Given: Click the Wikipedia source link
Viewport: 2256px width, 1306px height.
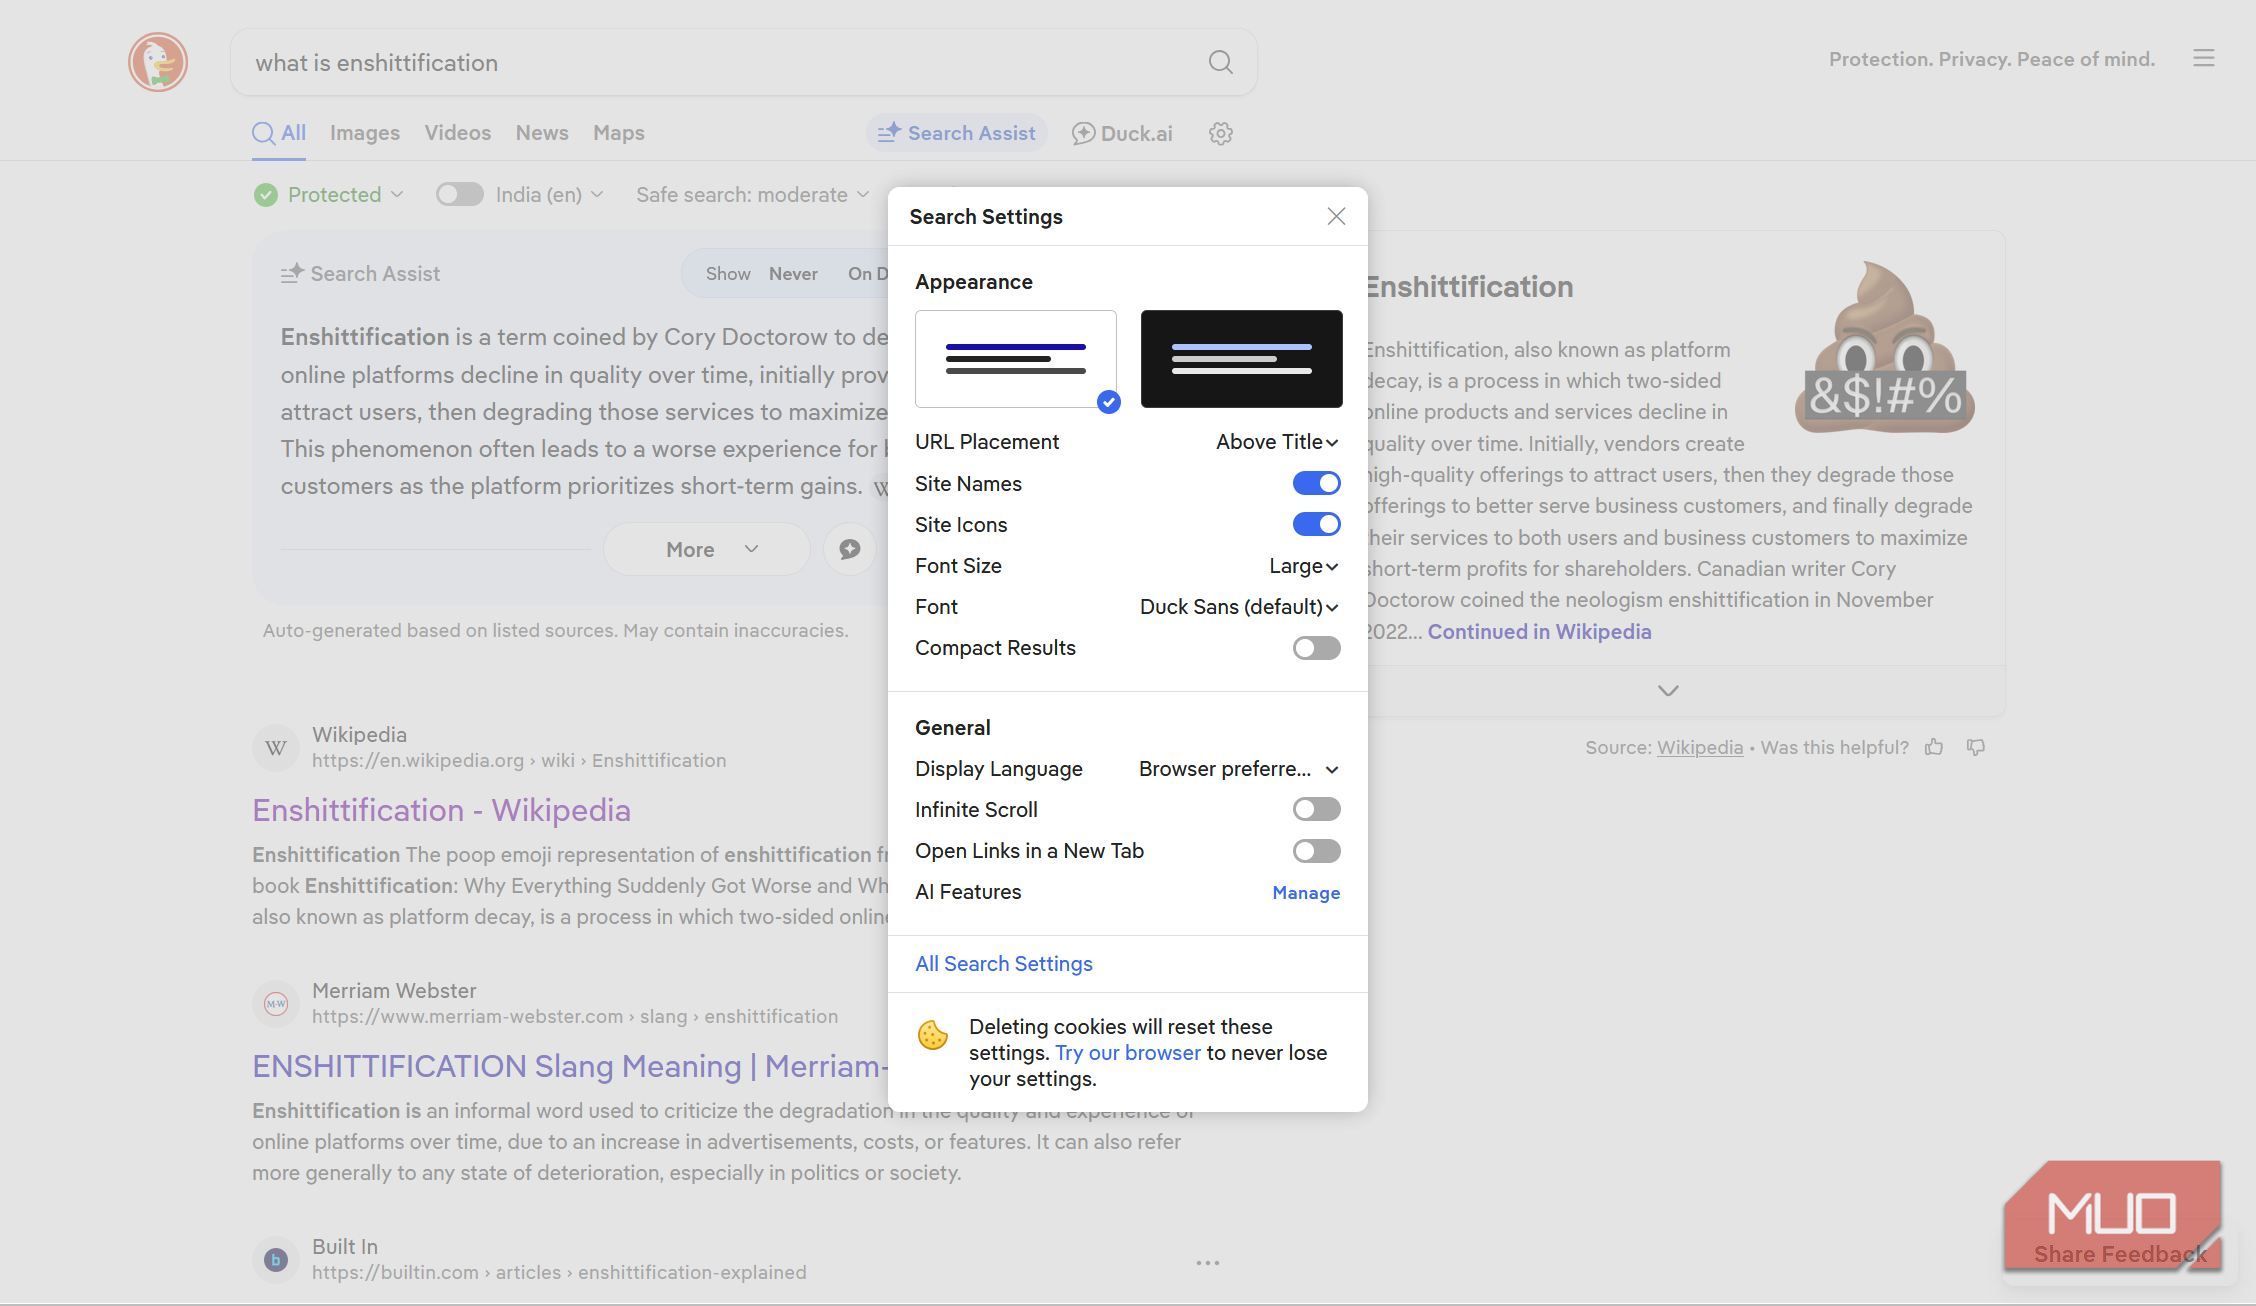Looking at the screenshot, I should pyautogui.click(x=1699, y=748).
